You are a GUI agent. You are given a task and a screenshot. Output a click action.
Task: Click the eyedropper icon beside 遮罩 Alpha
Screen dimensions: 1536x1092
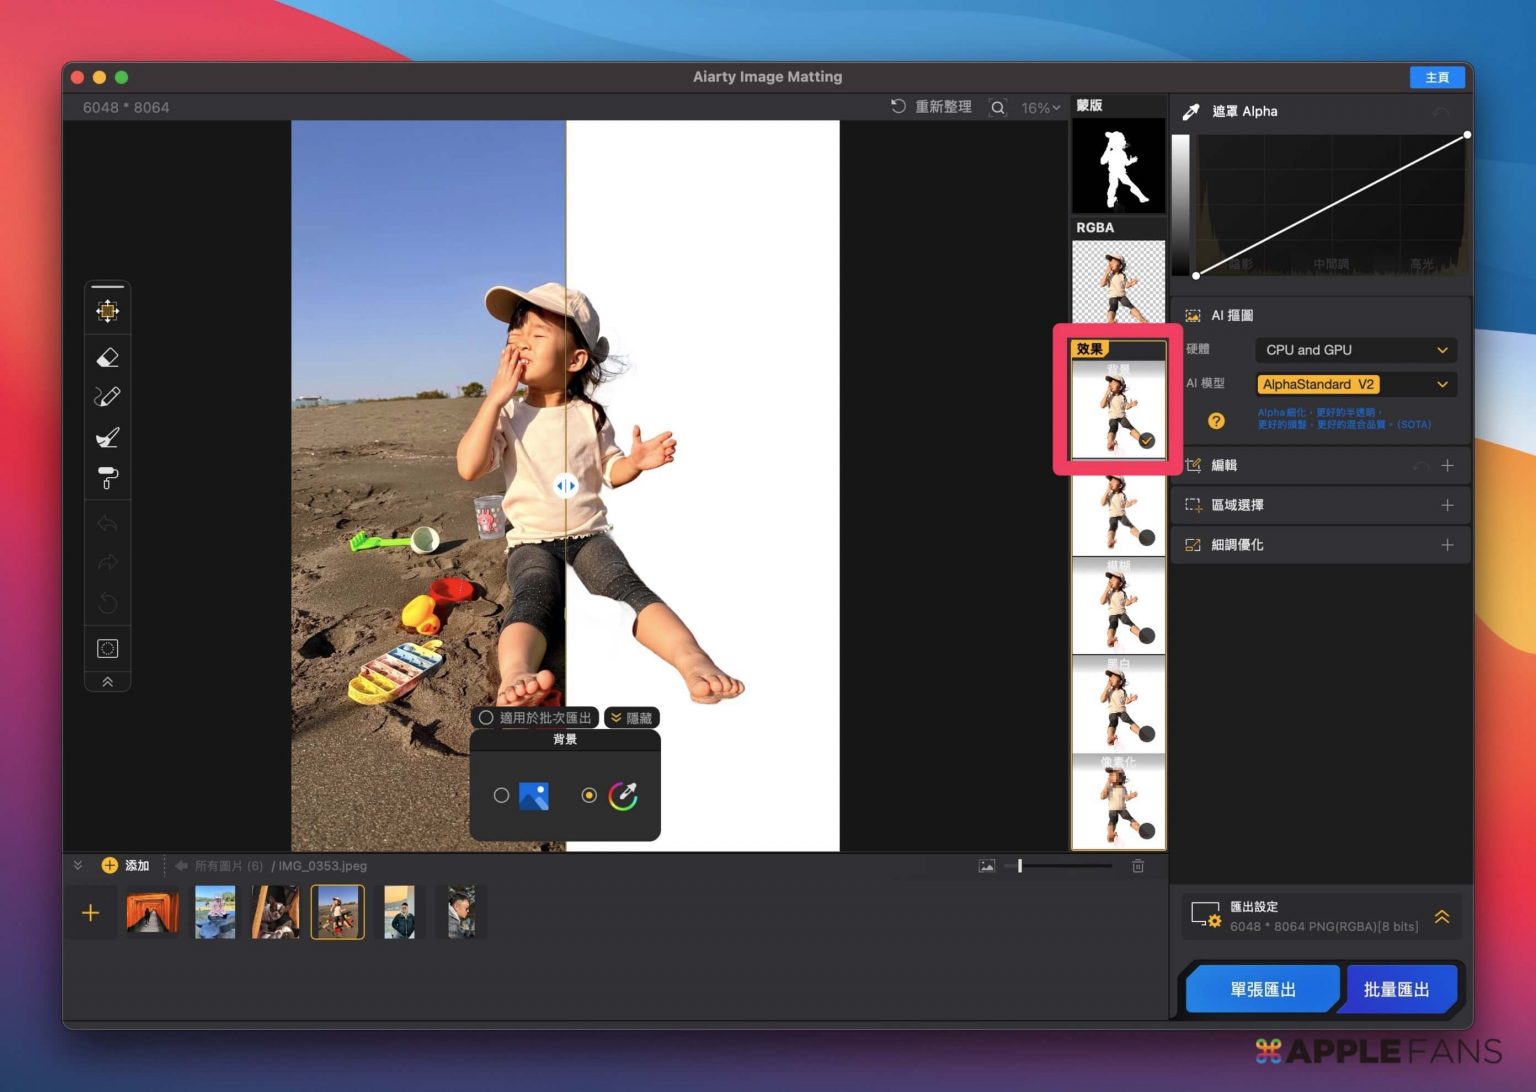(1191, 112)
